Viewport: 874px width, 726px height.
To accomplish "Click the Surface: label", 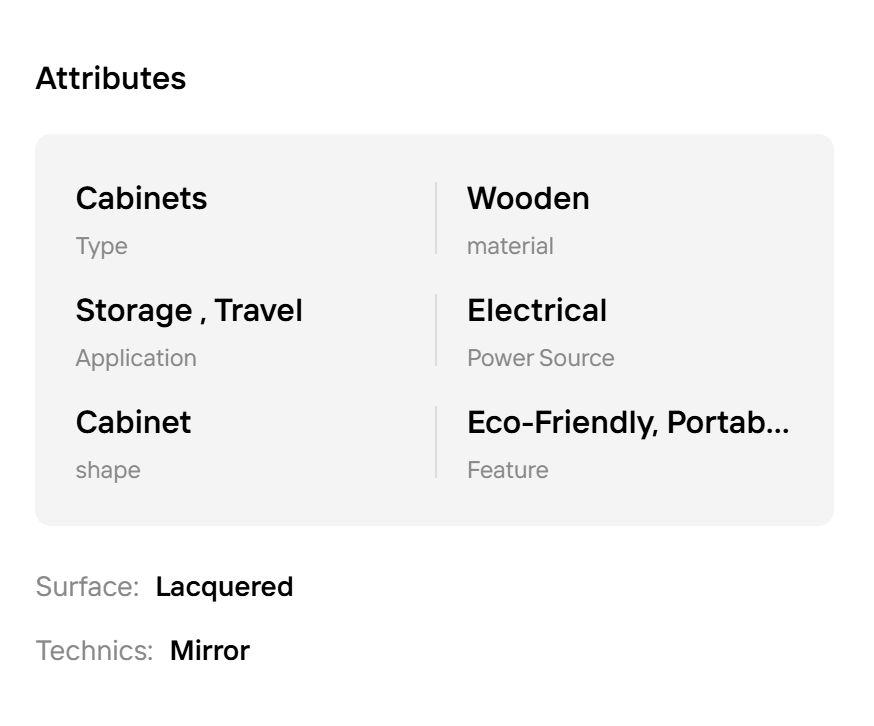I will tap(87, 586).
